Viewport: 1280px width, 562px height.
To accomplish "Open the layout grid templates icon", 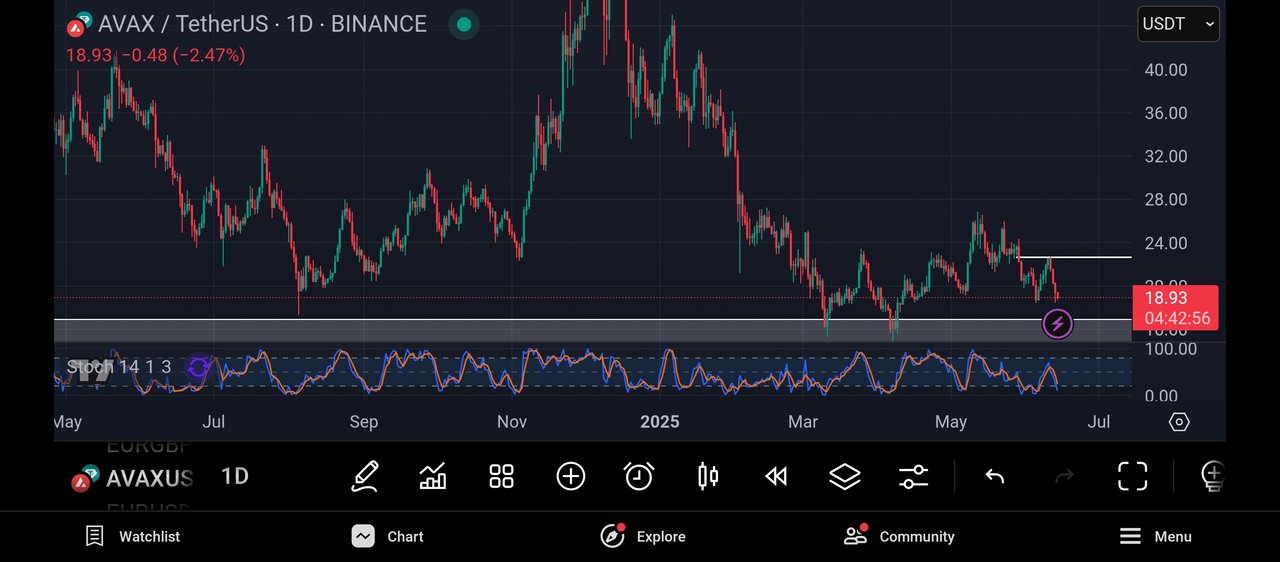I will pyautogui.click(x=501, y=476).
